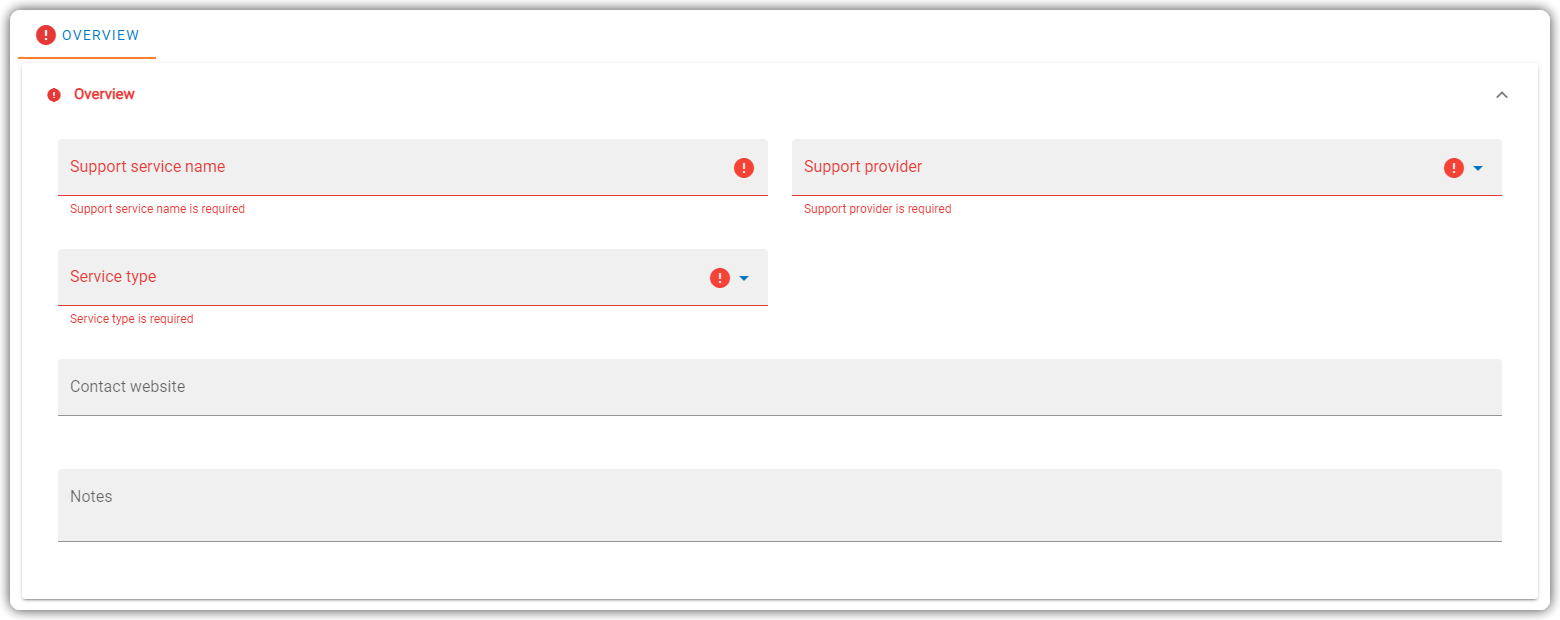This screenshot has height=620, width=1560.
Task: Click the 'Service type' field label
Action: [113, 276]
